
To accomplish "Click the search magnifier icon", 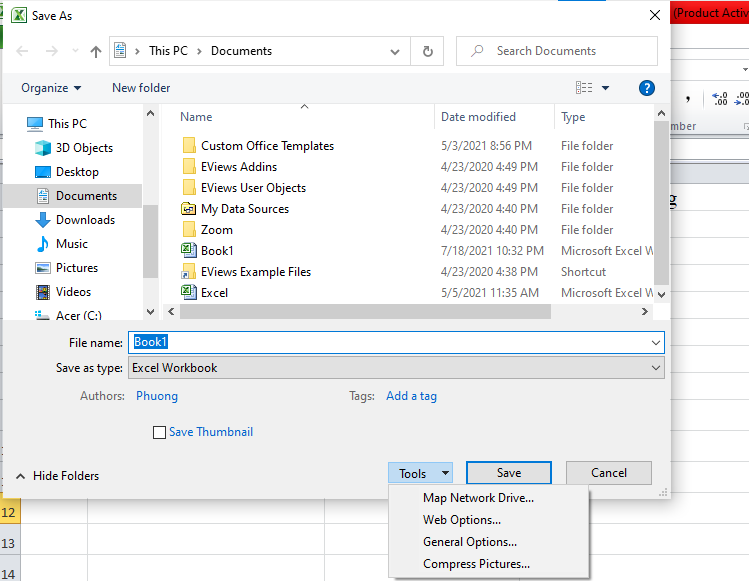I will [x=477, y=51].
